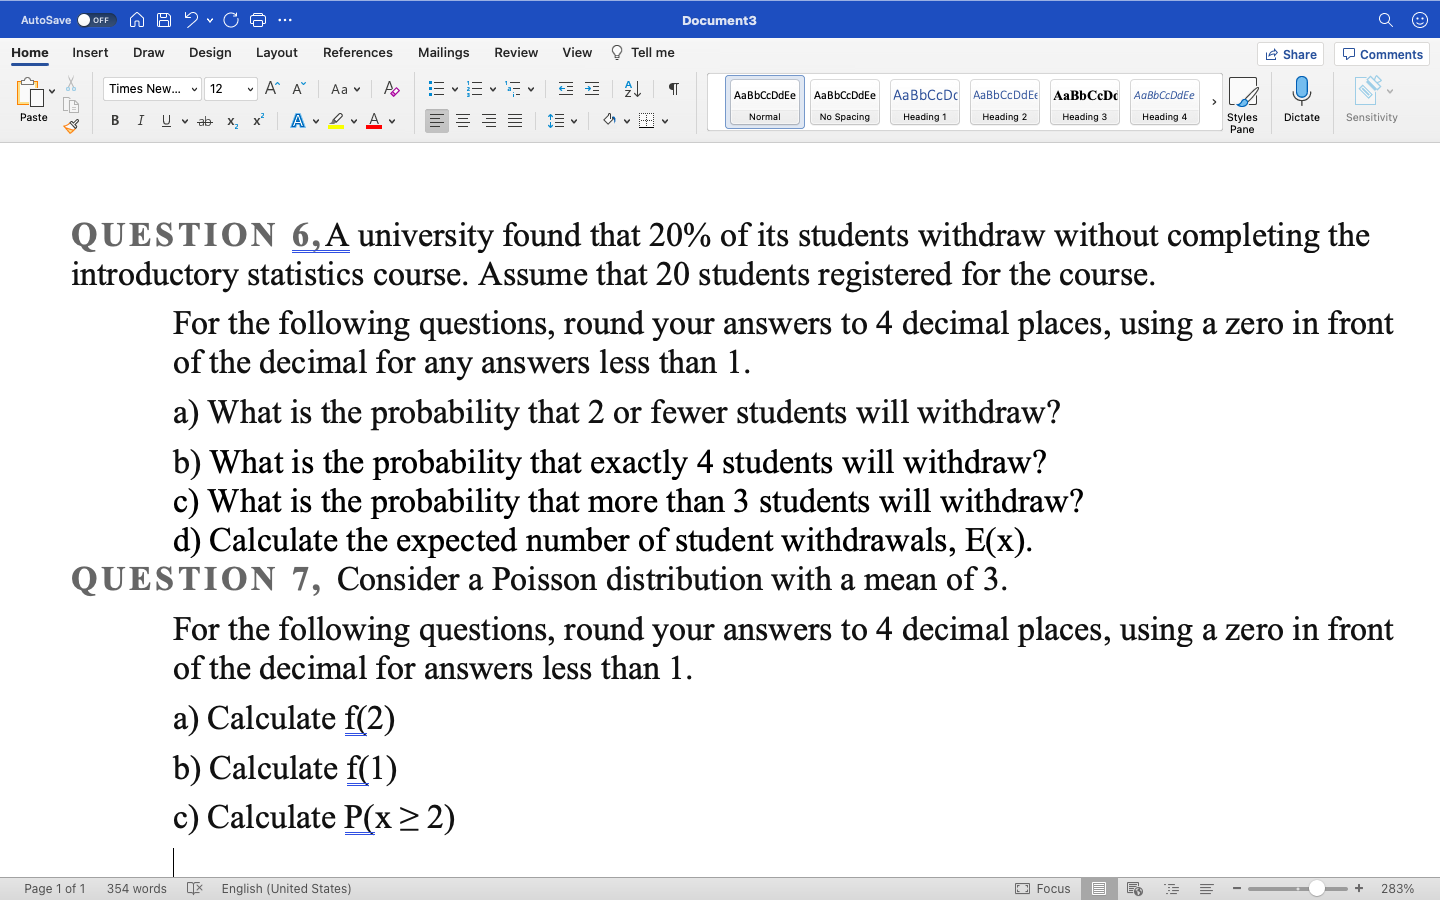
Task: Expand the styles gallery arrow
Action: (1214, 102)
